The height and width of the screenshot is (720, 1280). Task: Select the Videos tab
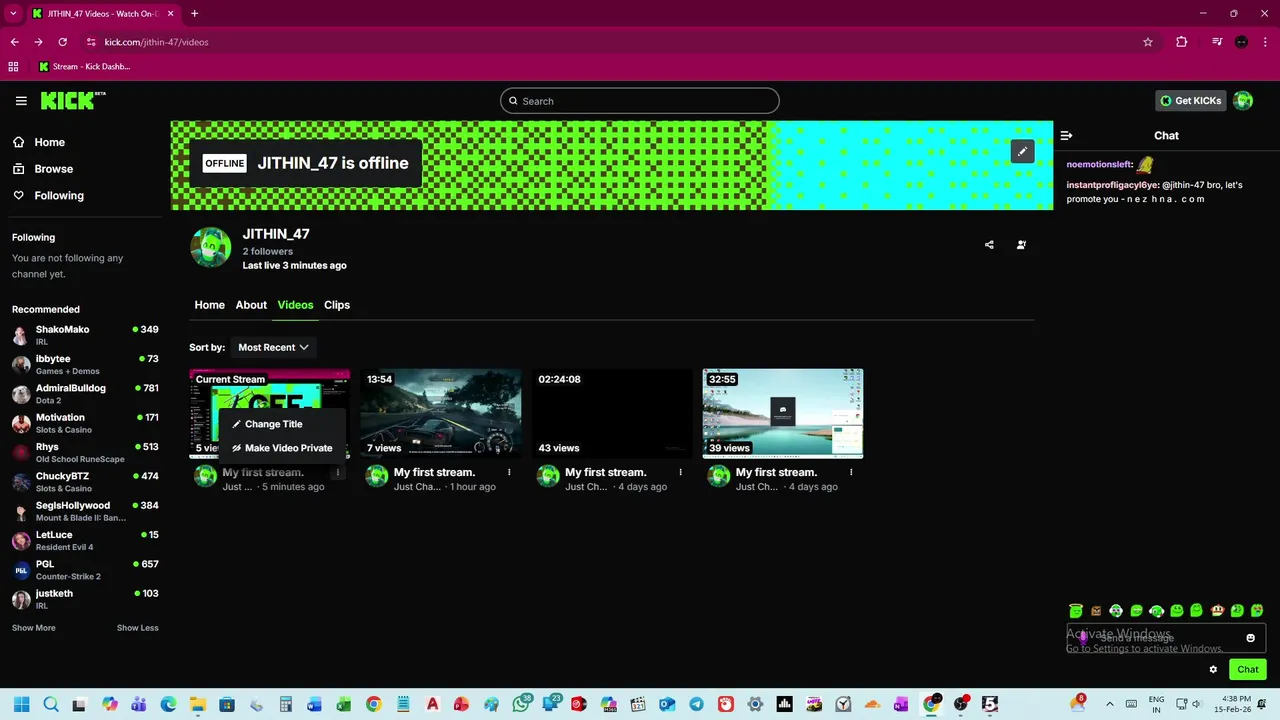(295, 305)
